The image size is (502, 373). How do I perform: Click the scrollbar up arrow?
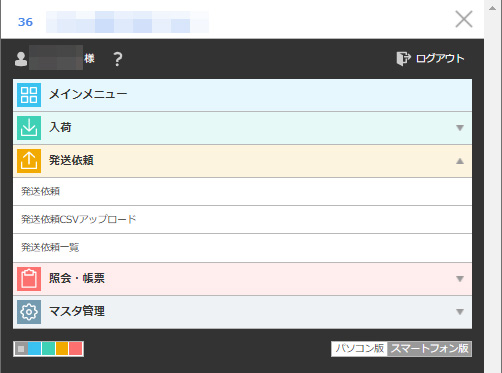coord(493,8)
